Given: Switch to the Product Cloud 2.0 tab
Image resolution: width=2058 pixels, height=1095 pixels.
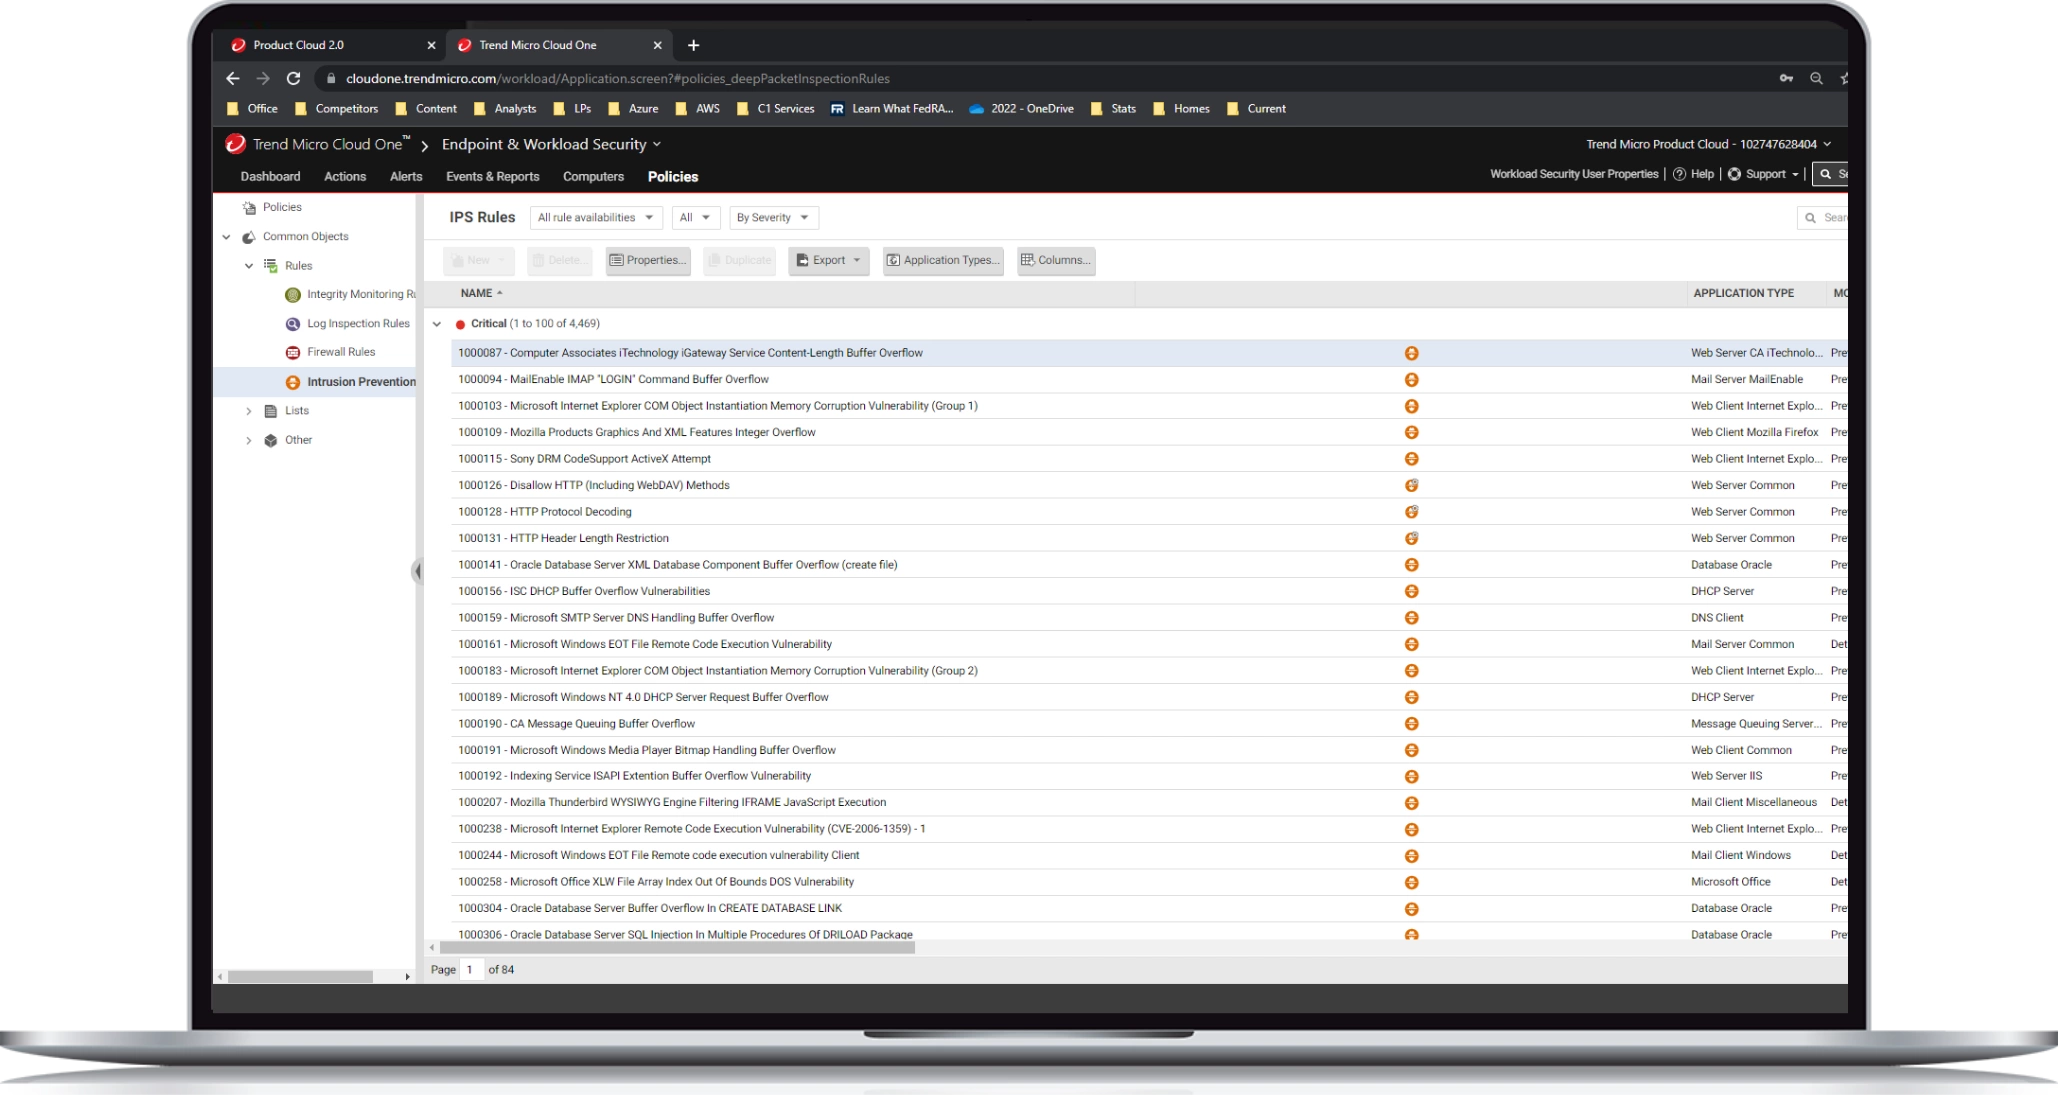Looking at the screenshot, I should pyautogui.click(x=333, y=45).
